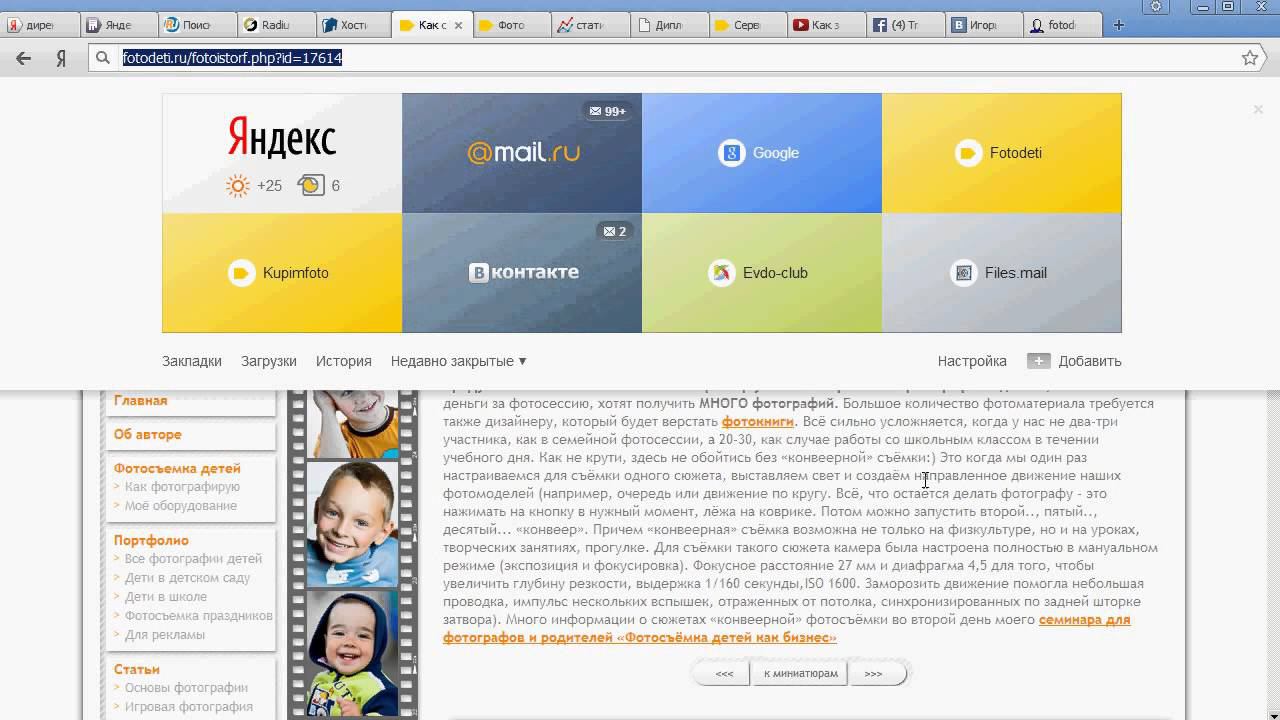Open the Kupimfoto speed dial tile
This screenshot has width=1280, height=720.
click(282, 273)
